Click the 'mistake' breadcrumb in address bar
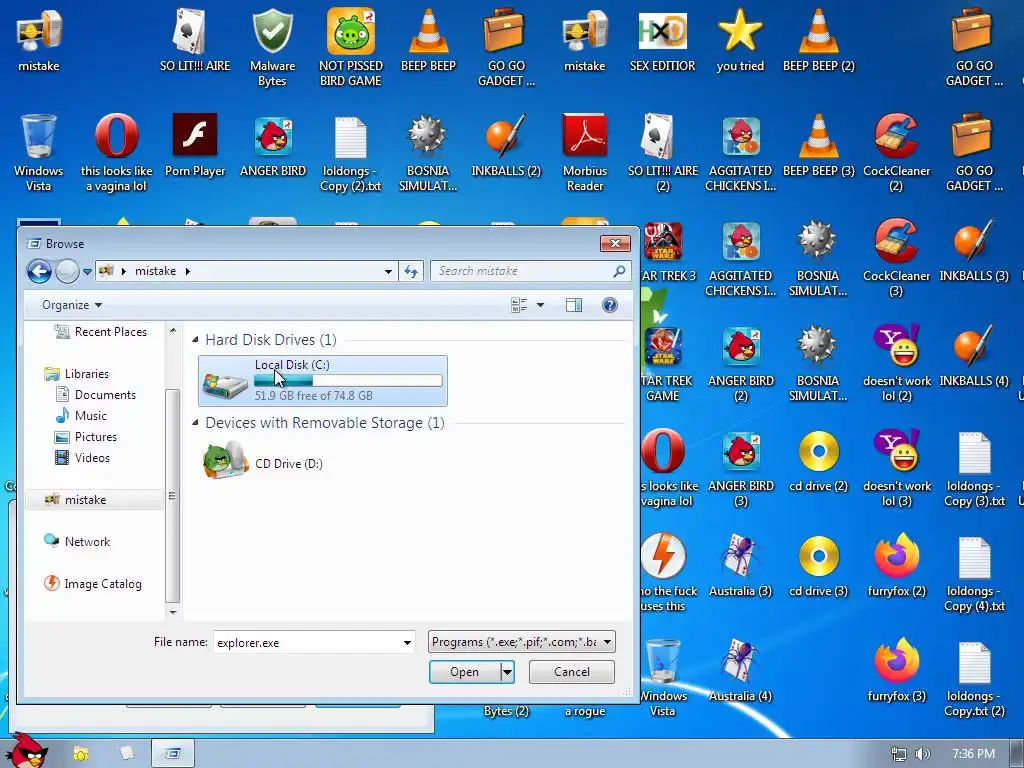1024x768 pixels. 155,271
